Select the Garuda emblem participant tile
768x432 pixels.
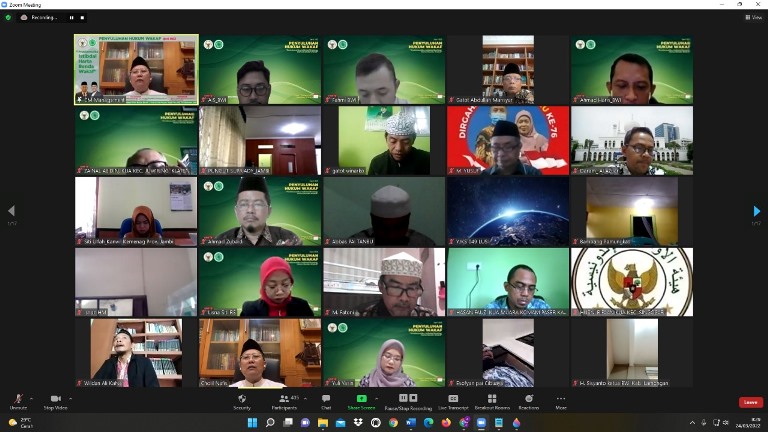click(x=632, y=282)
